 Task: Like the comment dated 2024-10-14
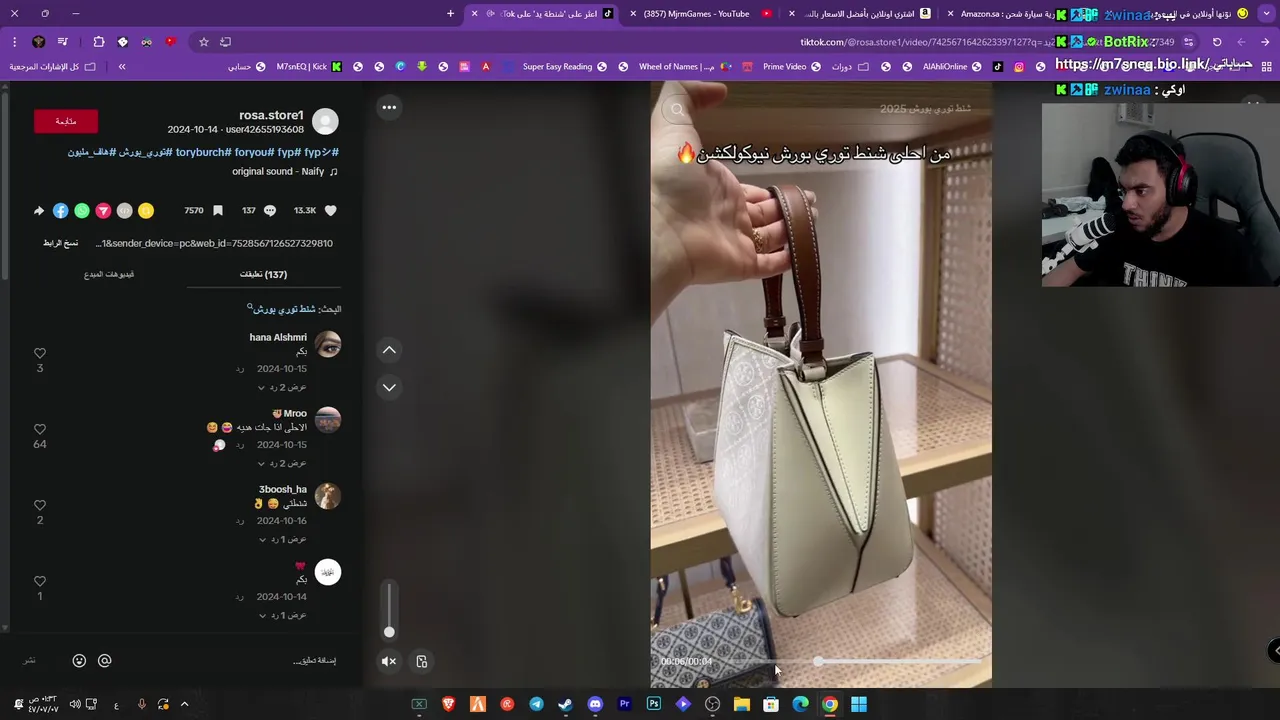40,581
